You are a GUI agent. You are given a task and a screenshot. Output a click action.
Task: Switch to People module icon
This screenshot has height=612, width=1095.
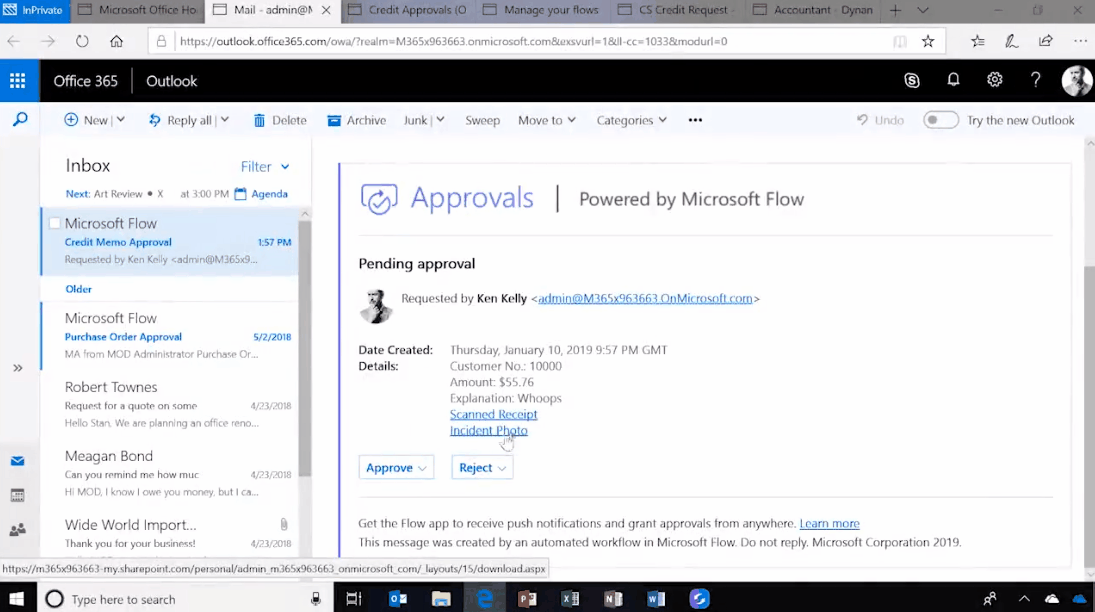click(17, 530)
